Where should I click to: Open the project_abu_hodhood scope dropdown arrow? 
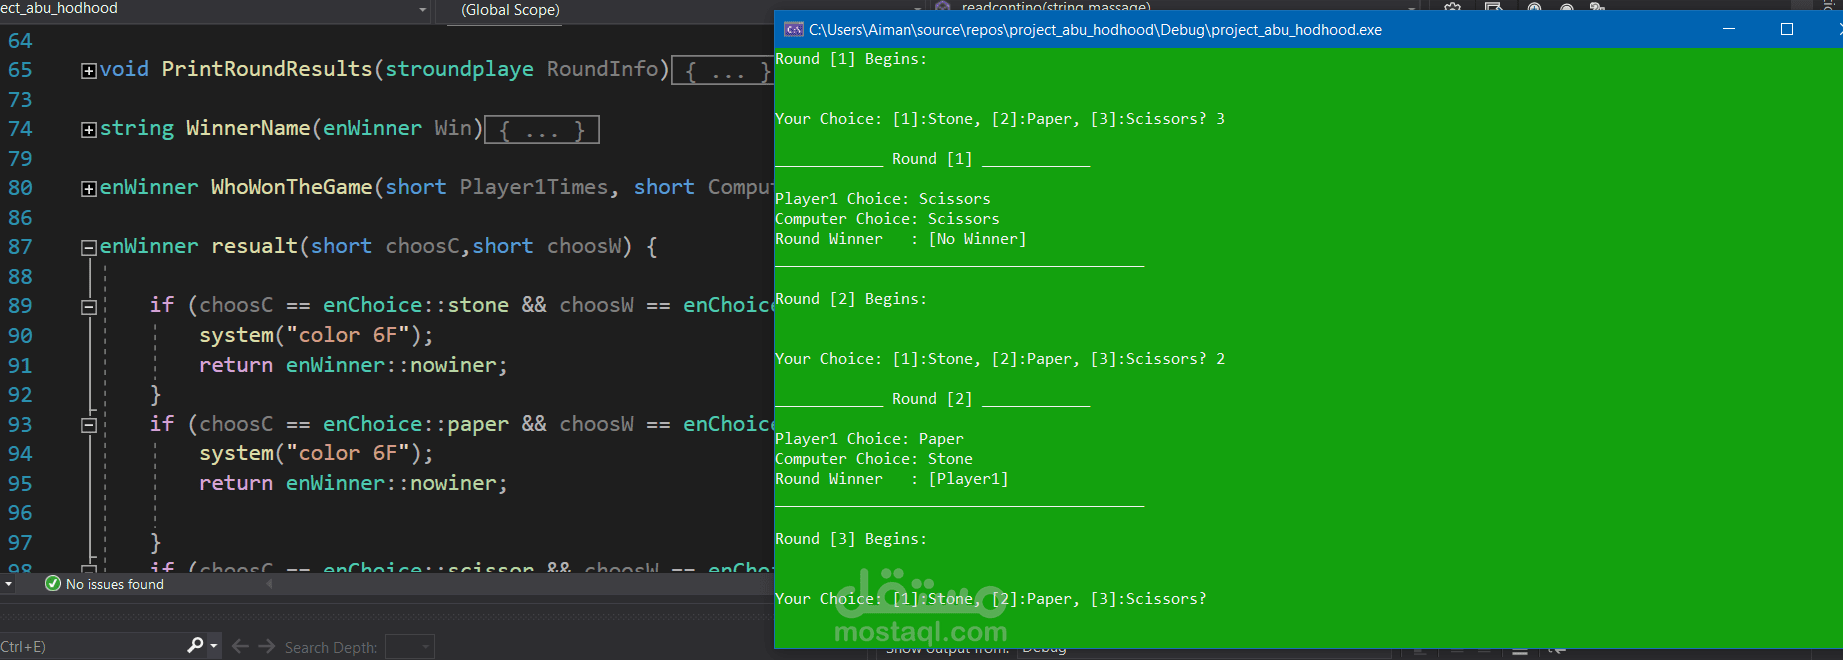[422, 10]
